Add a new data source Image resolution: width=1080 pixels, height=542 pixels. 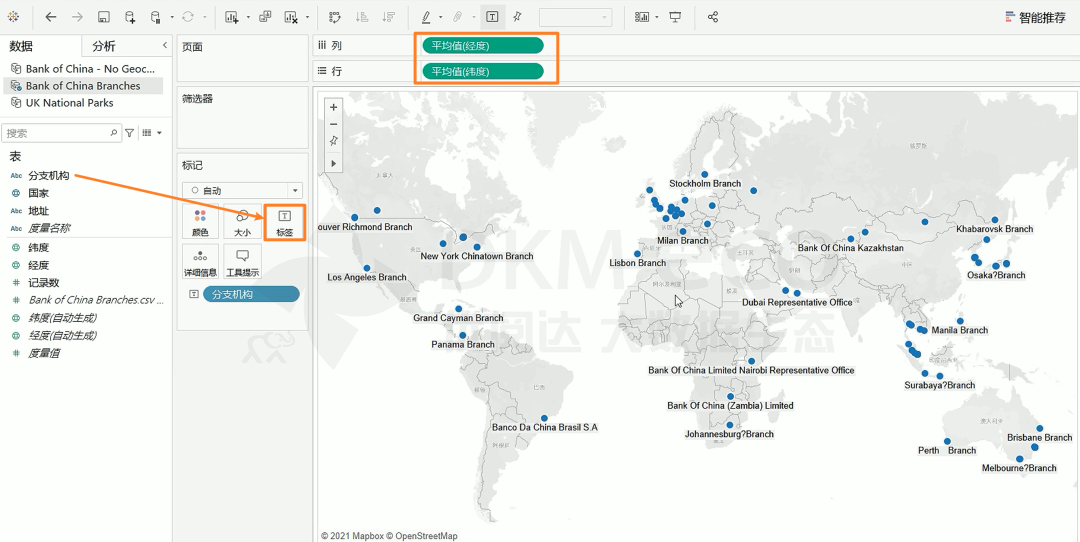tap(129, 17)
